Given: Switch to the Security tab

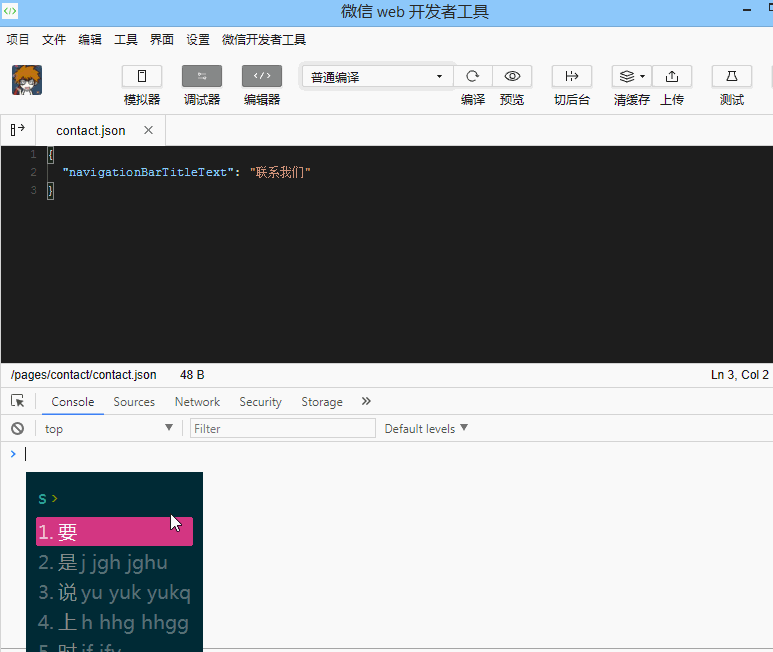Looking at the screenshot, I should (260, 402).
